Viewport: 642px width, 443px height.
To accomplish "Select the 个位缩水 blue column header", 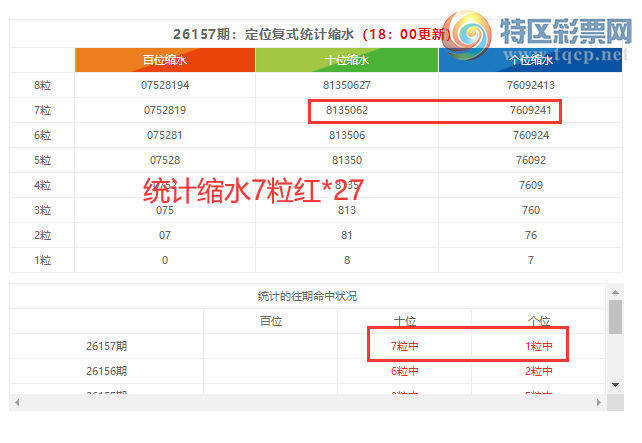I will 531,60.
